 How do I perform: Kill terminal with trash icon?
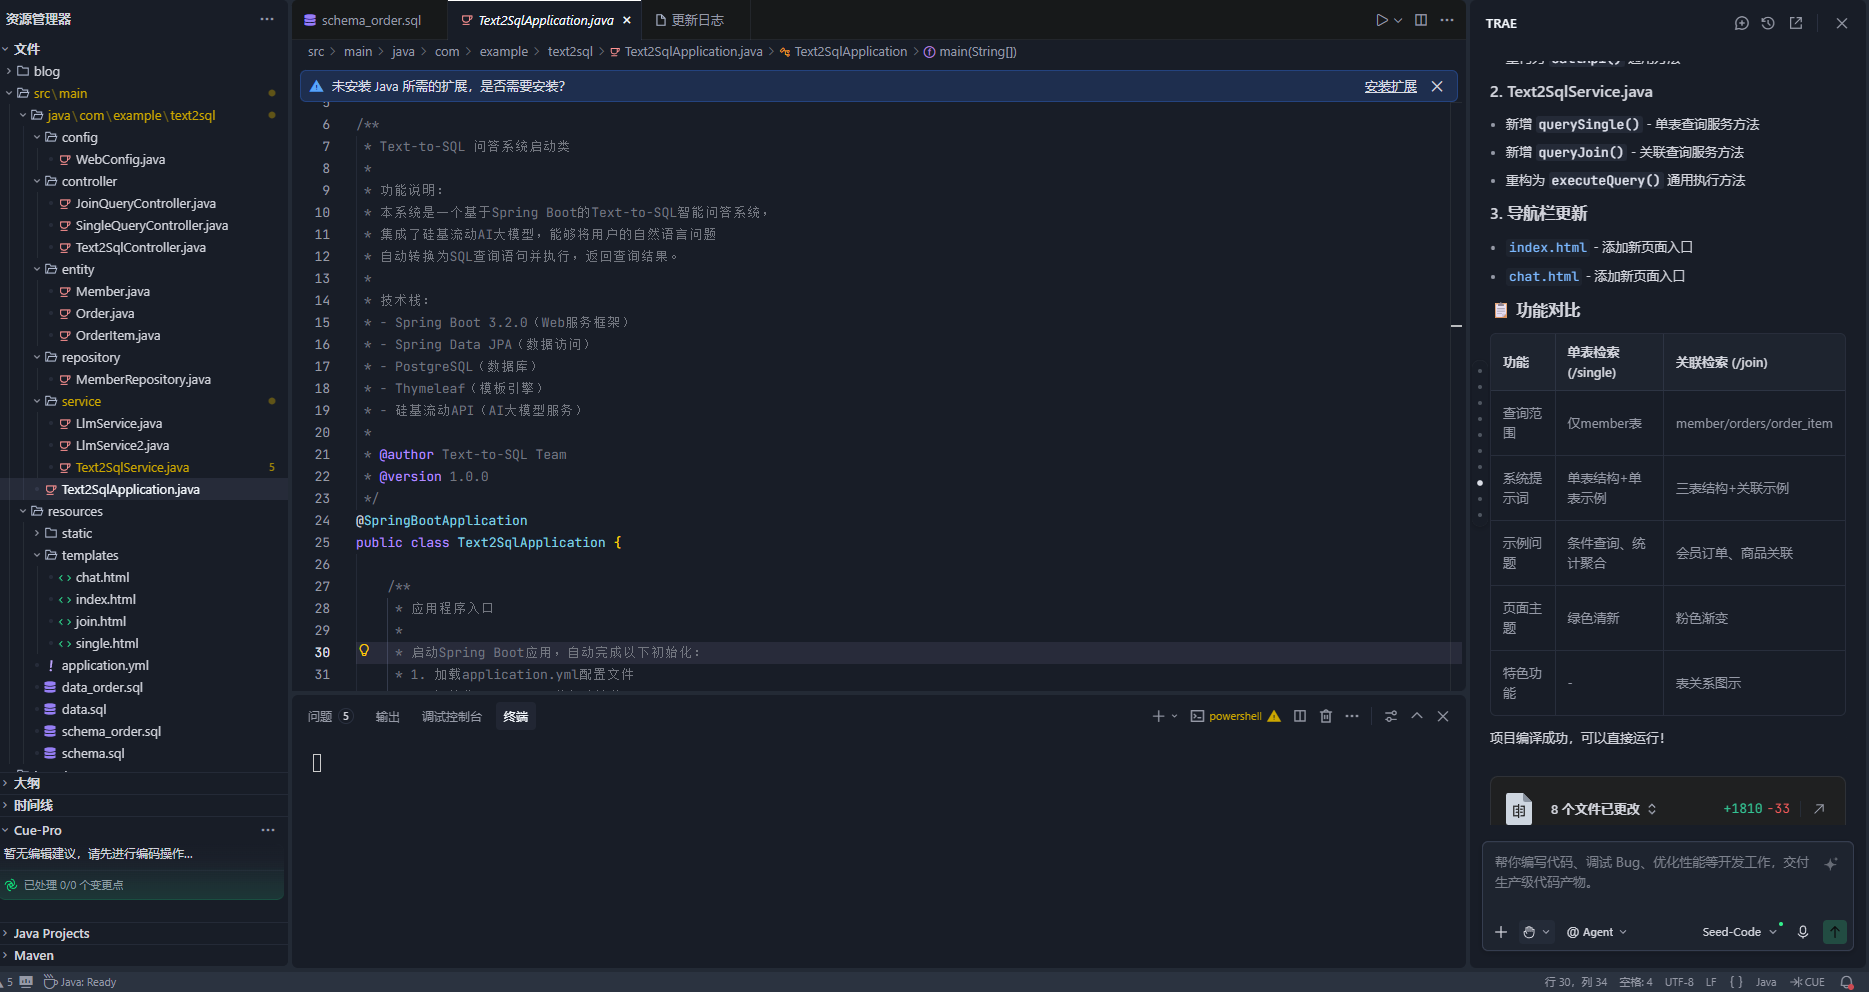point(1326,716)
